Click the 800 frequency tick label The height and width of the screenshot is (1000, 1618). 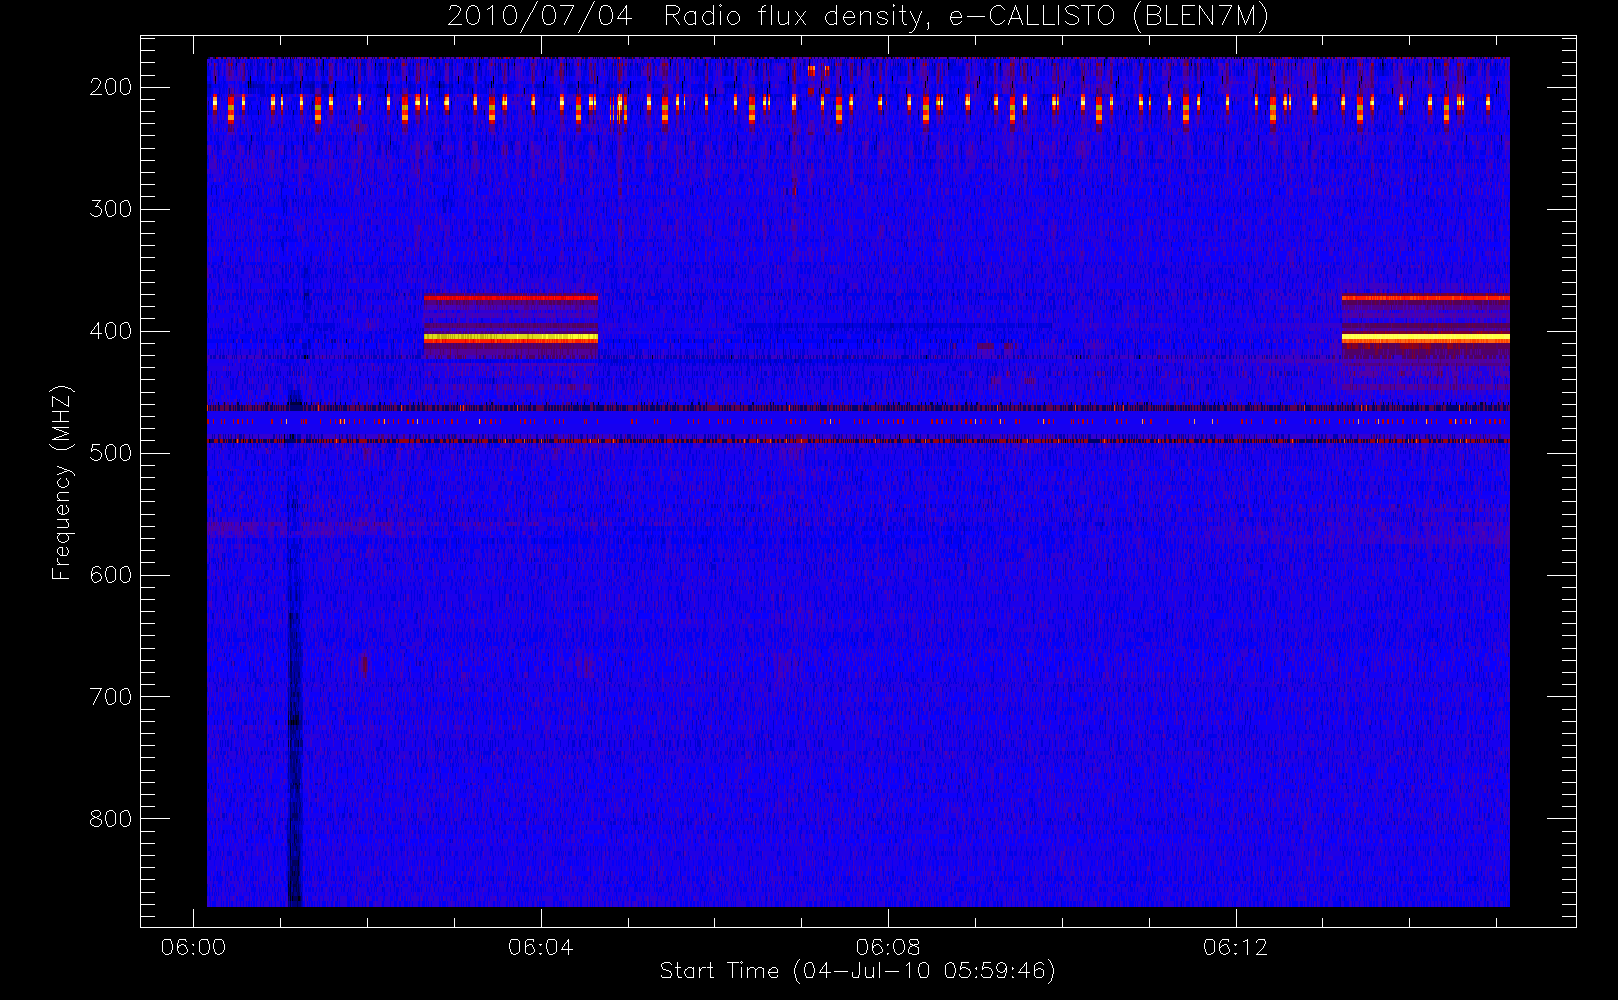pyautogui.click(x=111, y=819)
